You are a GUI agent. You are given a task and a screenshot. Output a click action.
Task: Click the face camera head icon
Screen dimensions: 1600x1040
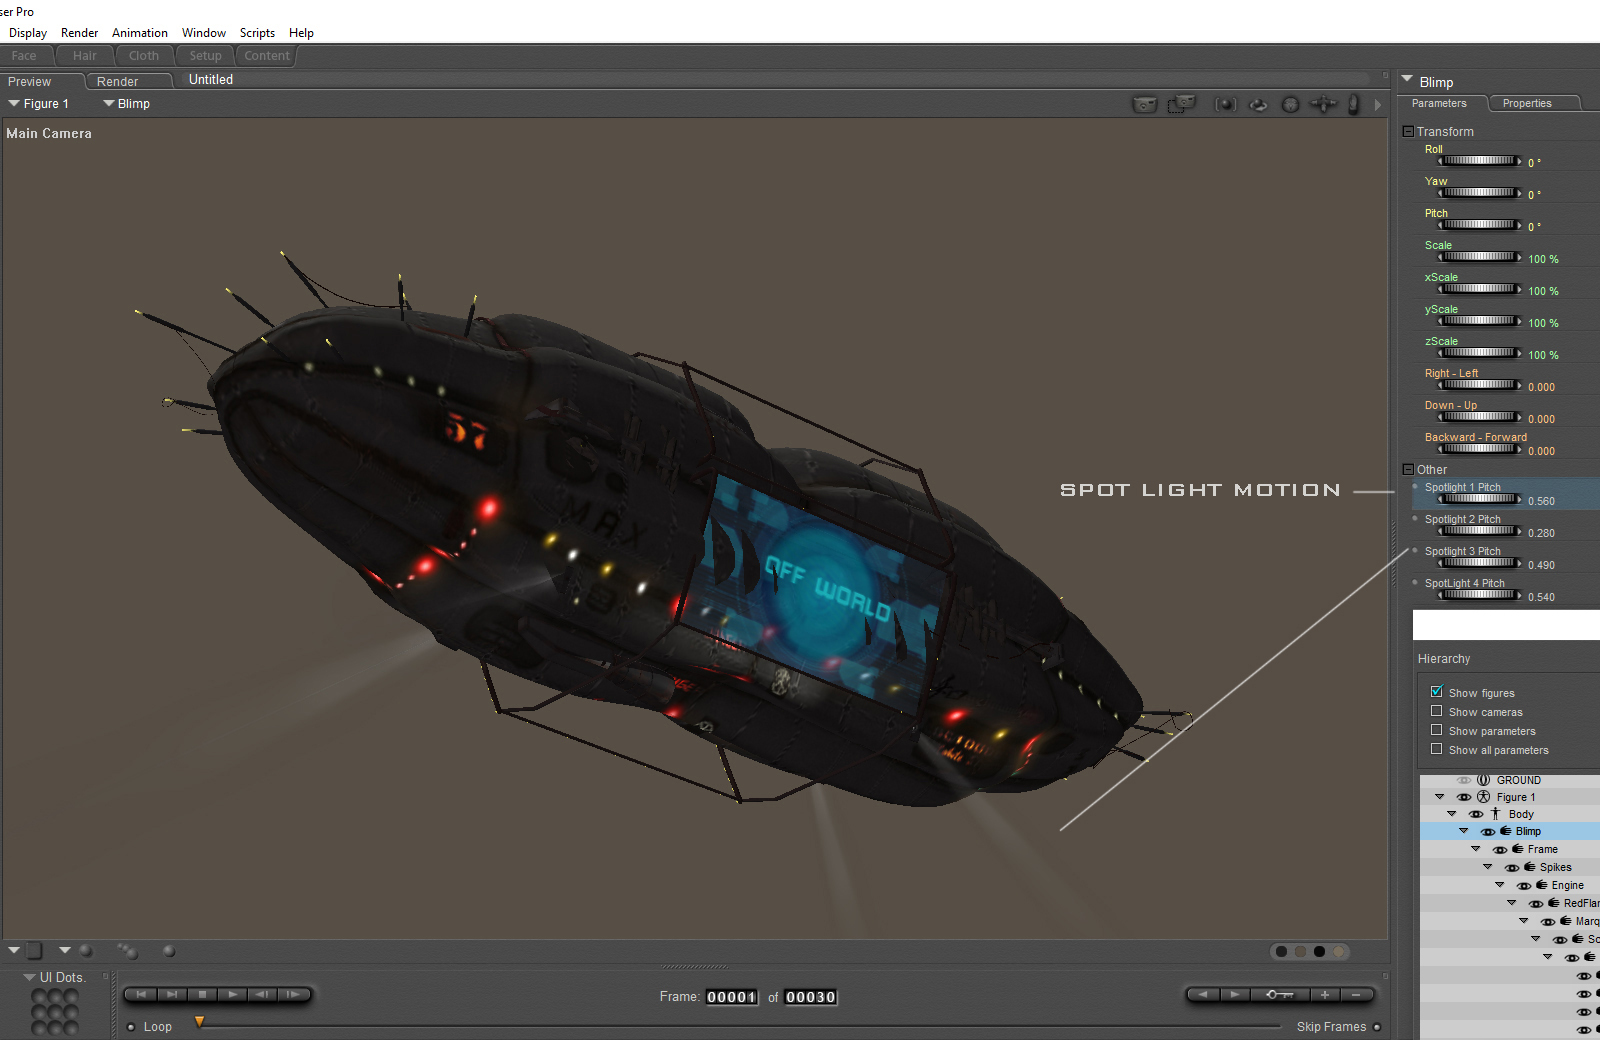coord(1291,104)
